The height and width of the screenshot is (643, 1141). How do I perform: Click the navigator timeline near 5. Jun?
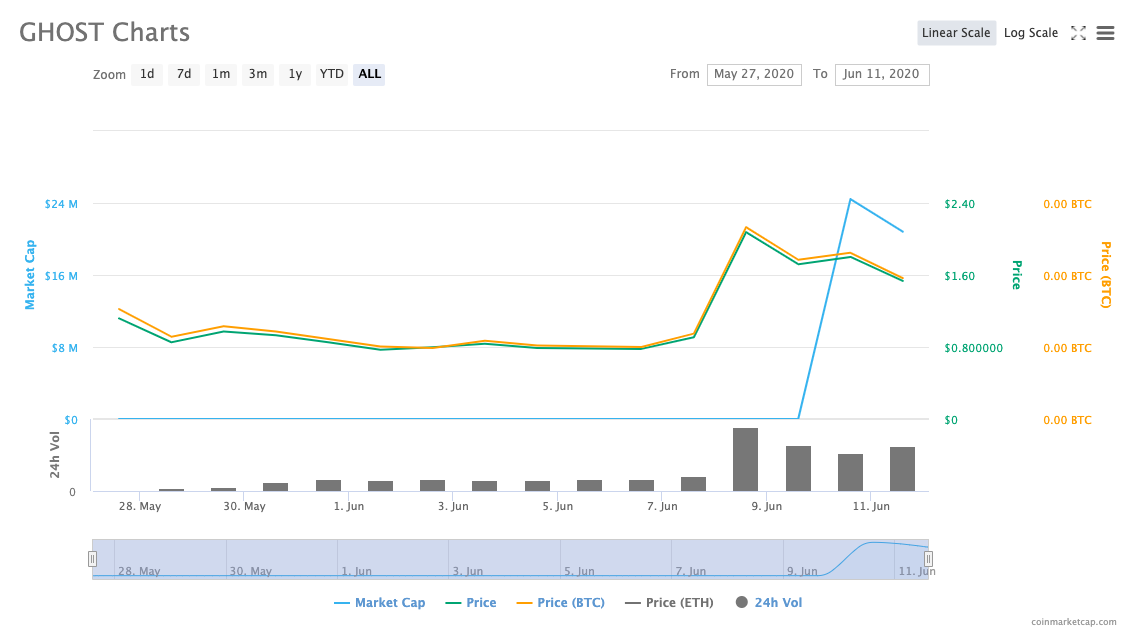pos(579,571)
